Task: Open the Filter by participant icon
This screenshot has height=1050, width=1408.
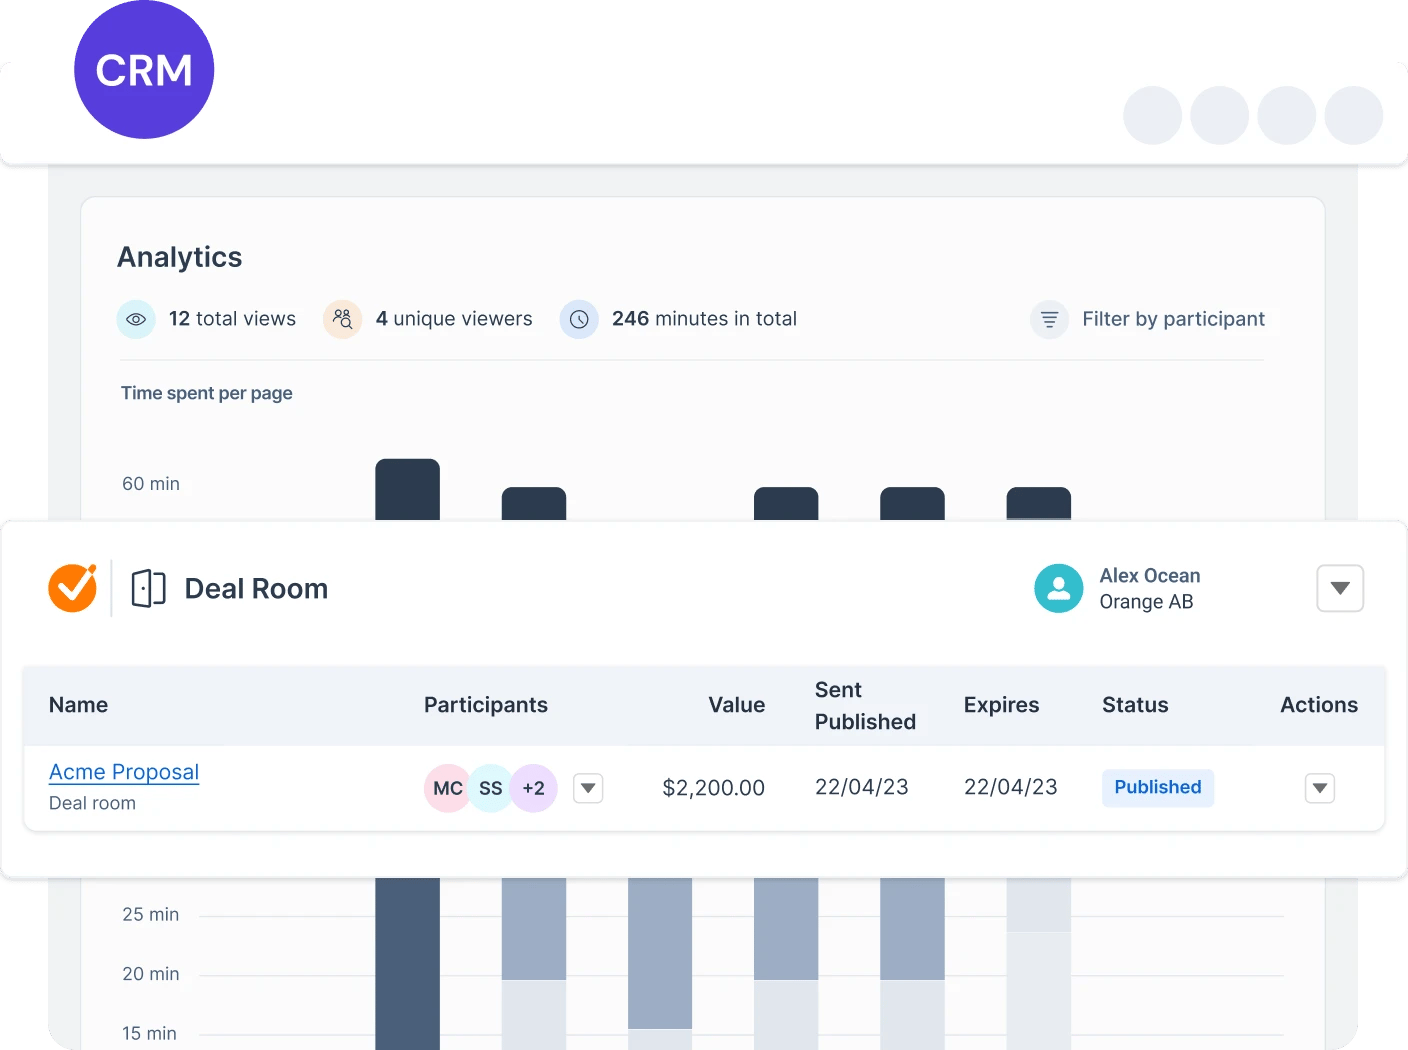Action: pos(1049,319)
